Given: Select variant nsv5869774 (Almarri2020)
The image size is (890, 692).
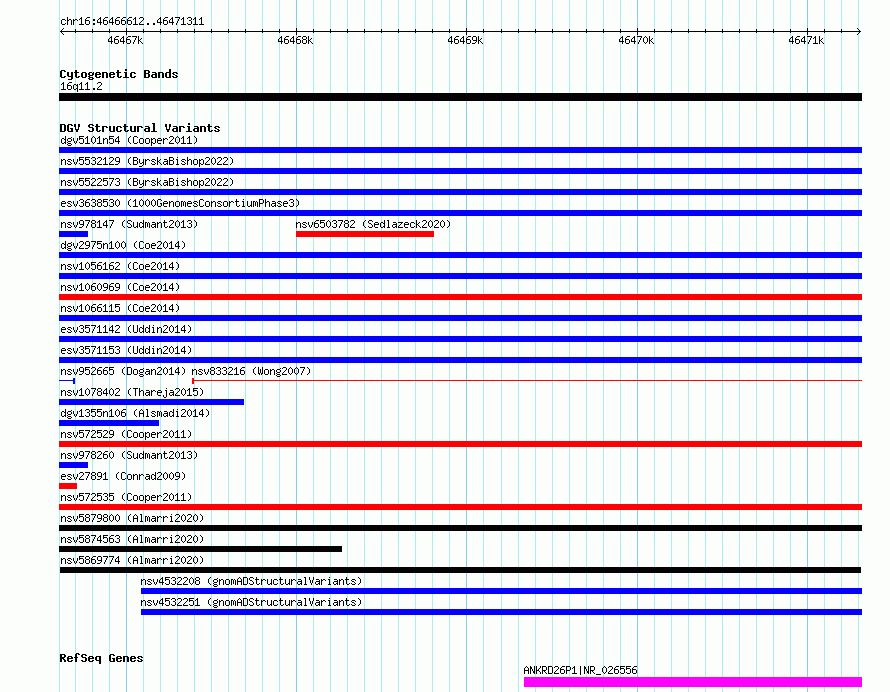Looking at the screenshot, I should tap(132, 560).
